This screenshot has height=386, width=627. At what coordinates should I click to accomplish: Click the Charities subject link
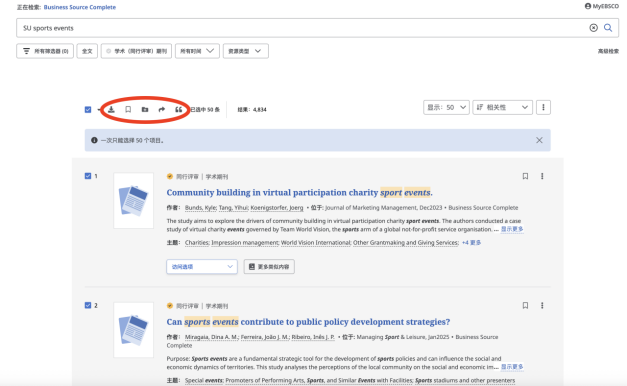click(197, 242)
